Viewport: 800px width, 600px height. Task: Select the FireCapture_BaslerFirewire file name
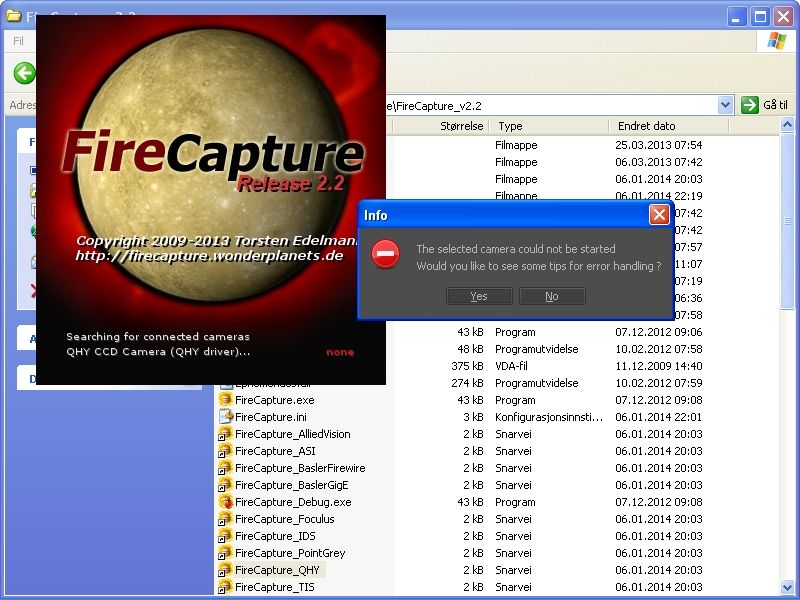(x=300, y=468)
